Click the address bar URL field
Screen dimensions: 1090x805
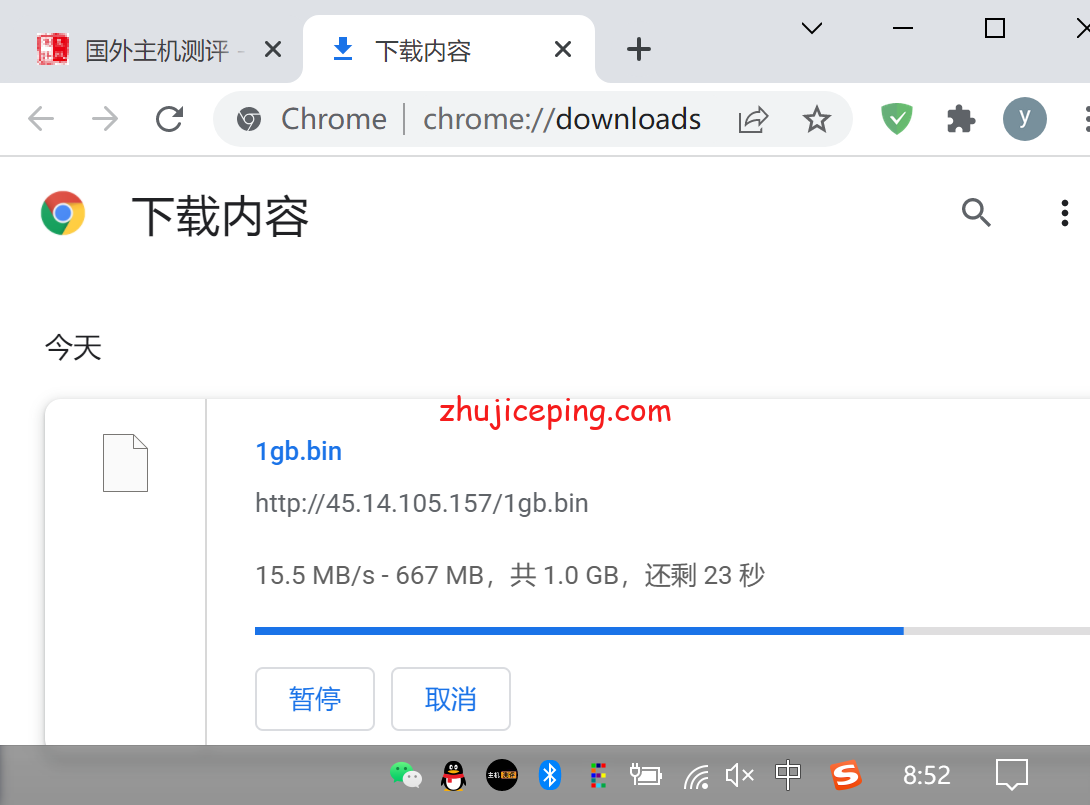[560, 120]
